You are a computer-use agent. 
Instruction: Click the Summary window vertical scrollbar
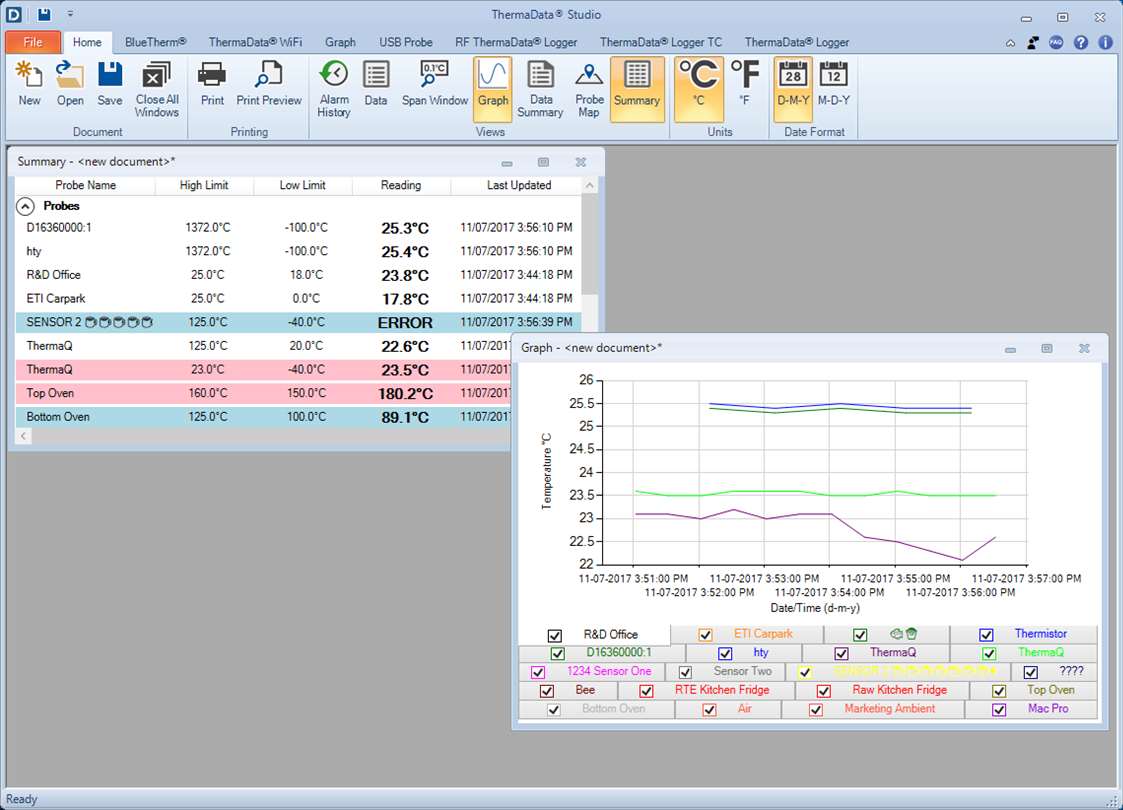click(x=589, y=244)
